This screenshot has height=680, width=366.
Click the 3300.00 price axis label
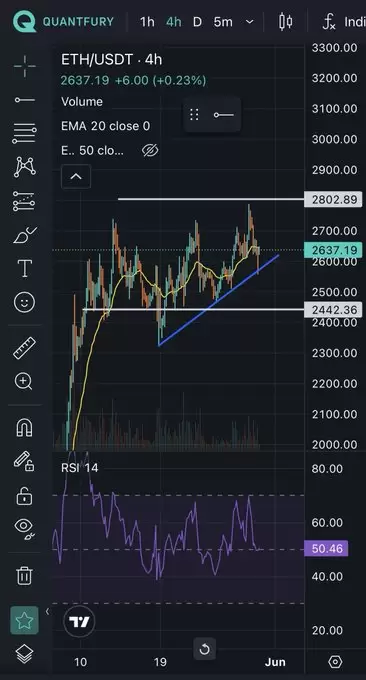pyautogui.click(x=335, y=48)
